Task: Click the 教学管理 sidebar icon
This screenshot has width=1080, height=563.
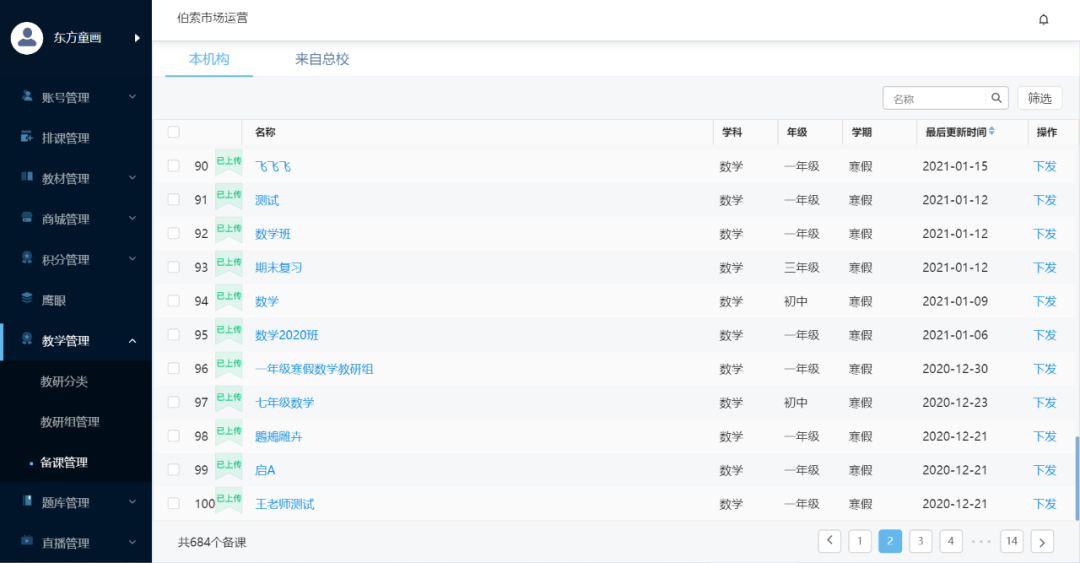Action: coord(27,339)
